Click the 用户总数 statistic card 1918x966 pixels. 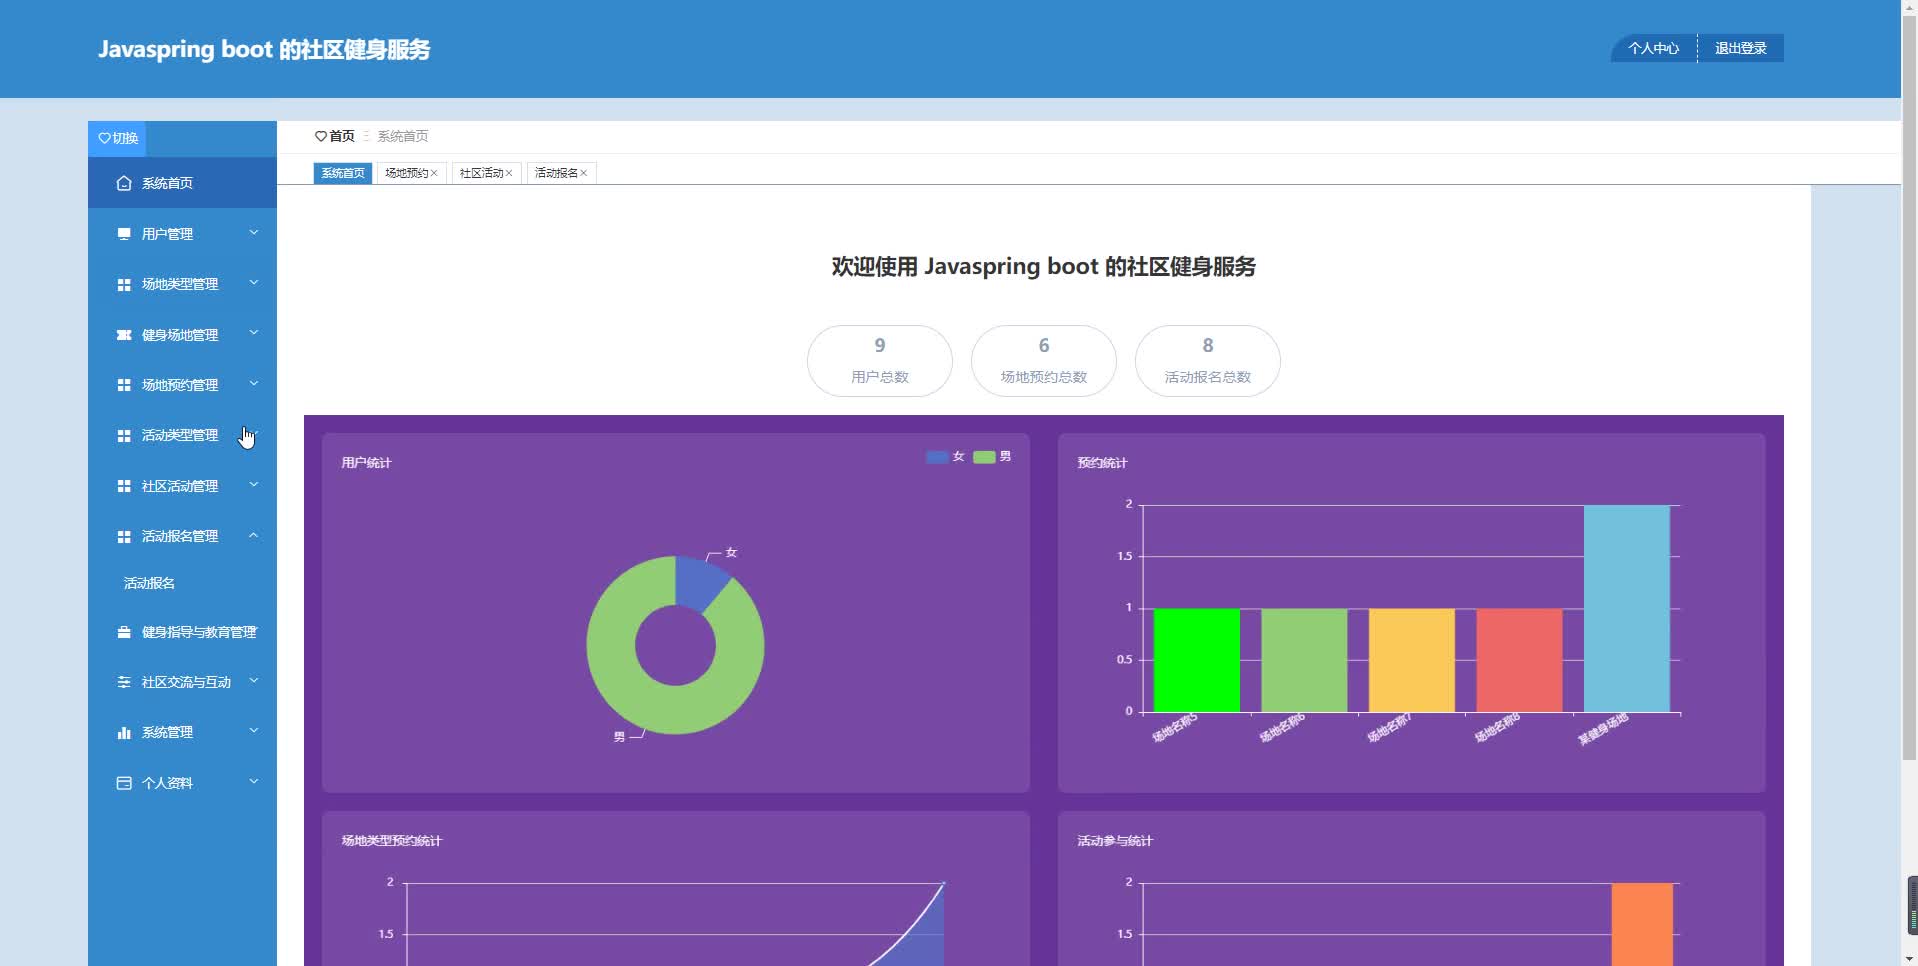[x=880, y=361]
